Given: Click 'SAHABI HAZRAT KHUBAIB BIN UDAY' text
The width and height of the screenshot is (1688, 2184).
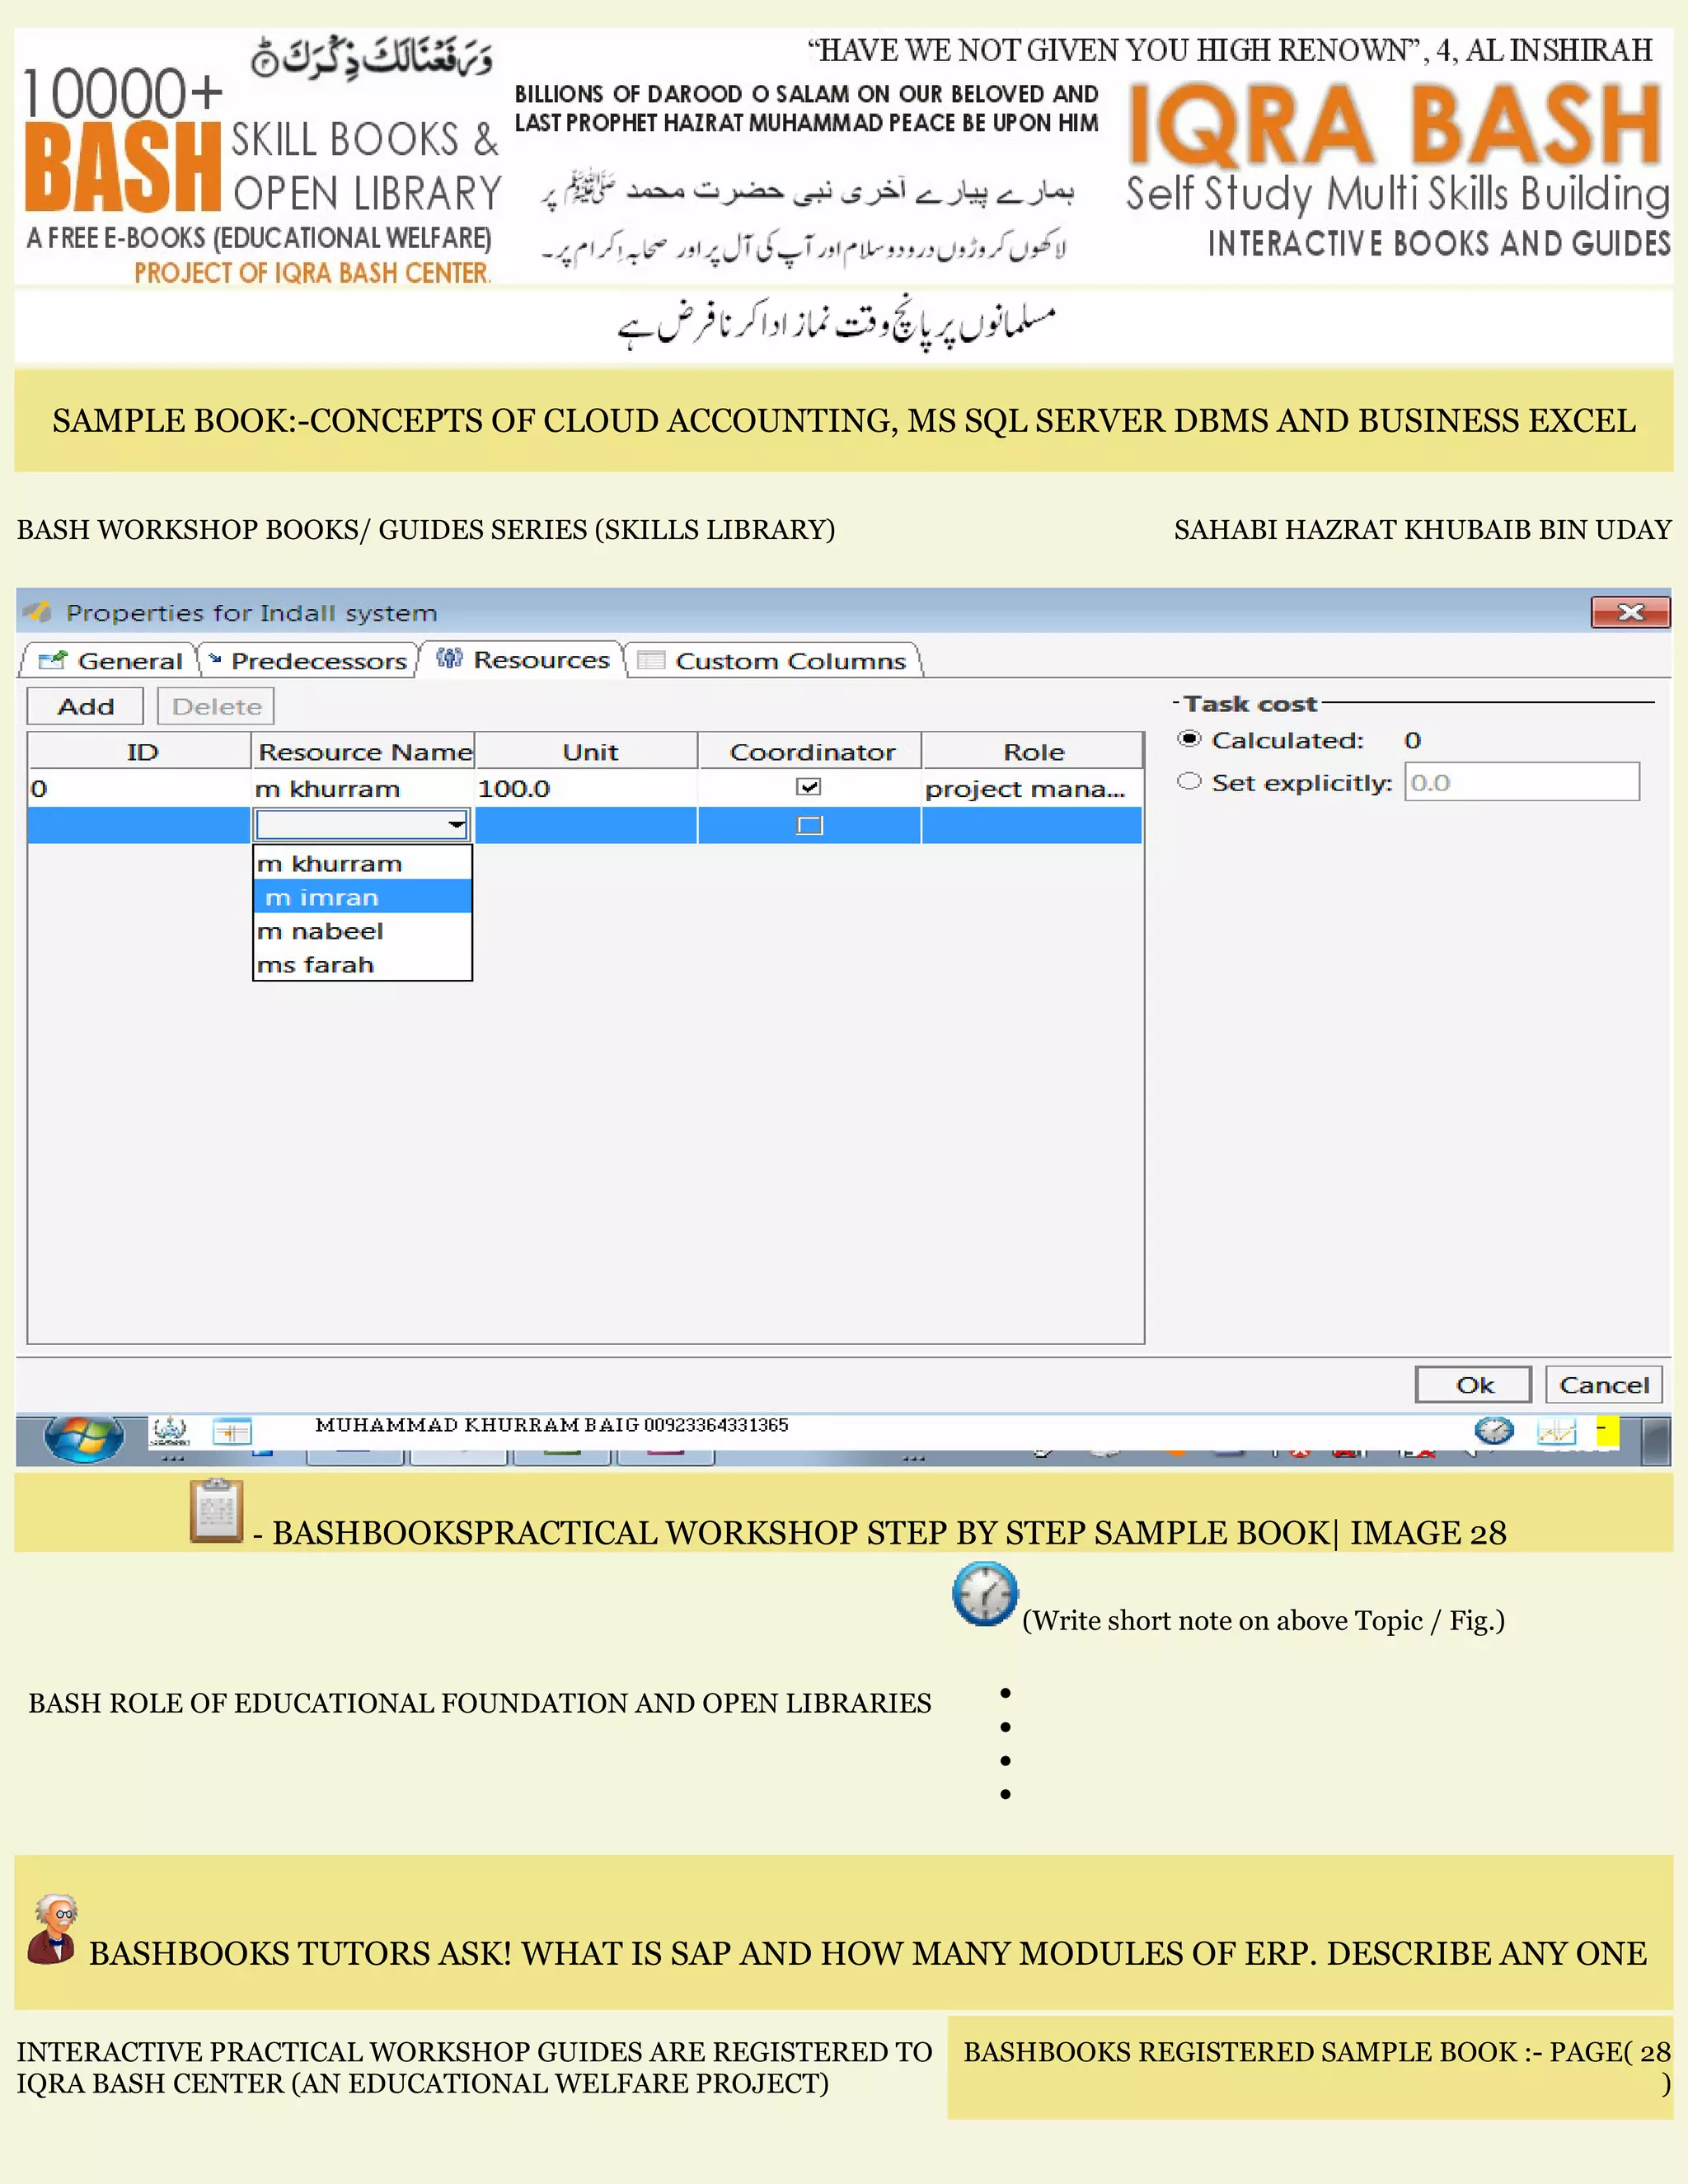Looking at the screenshot, I should click(1422, 530).
